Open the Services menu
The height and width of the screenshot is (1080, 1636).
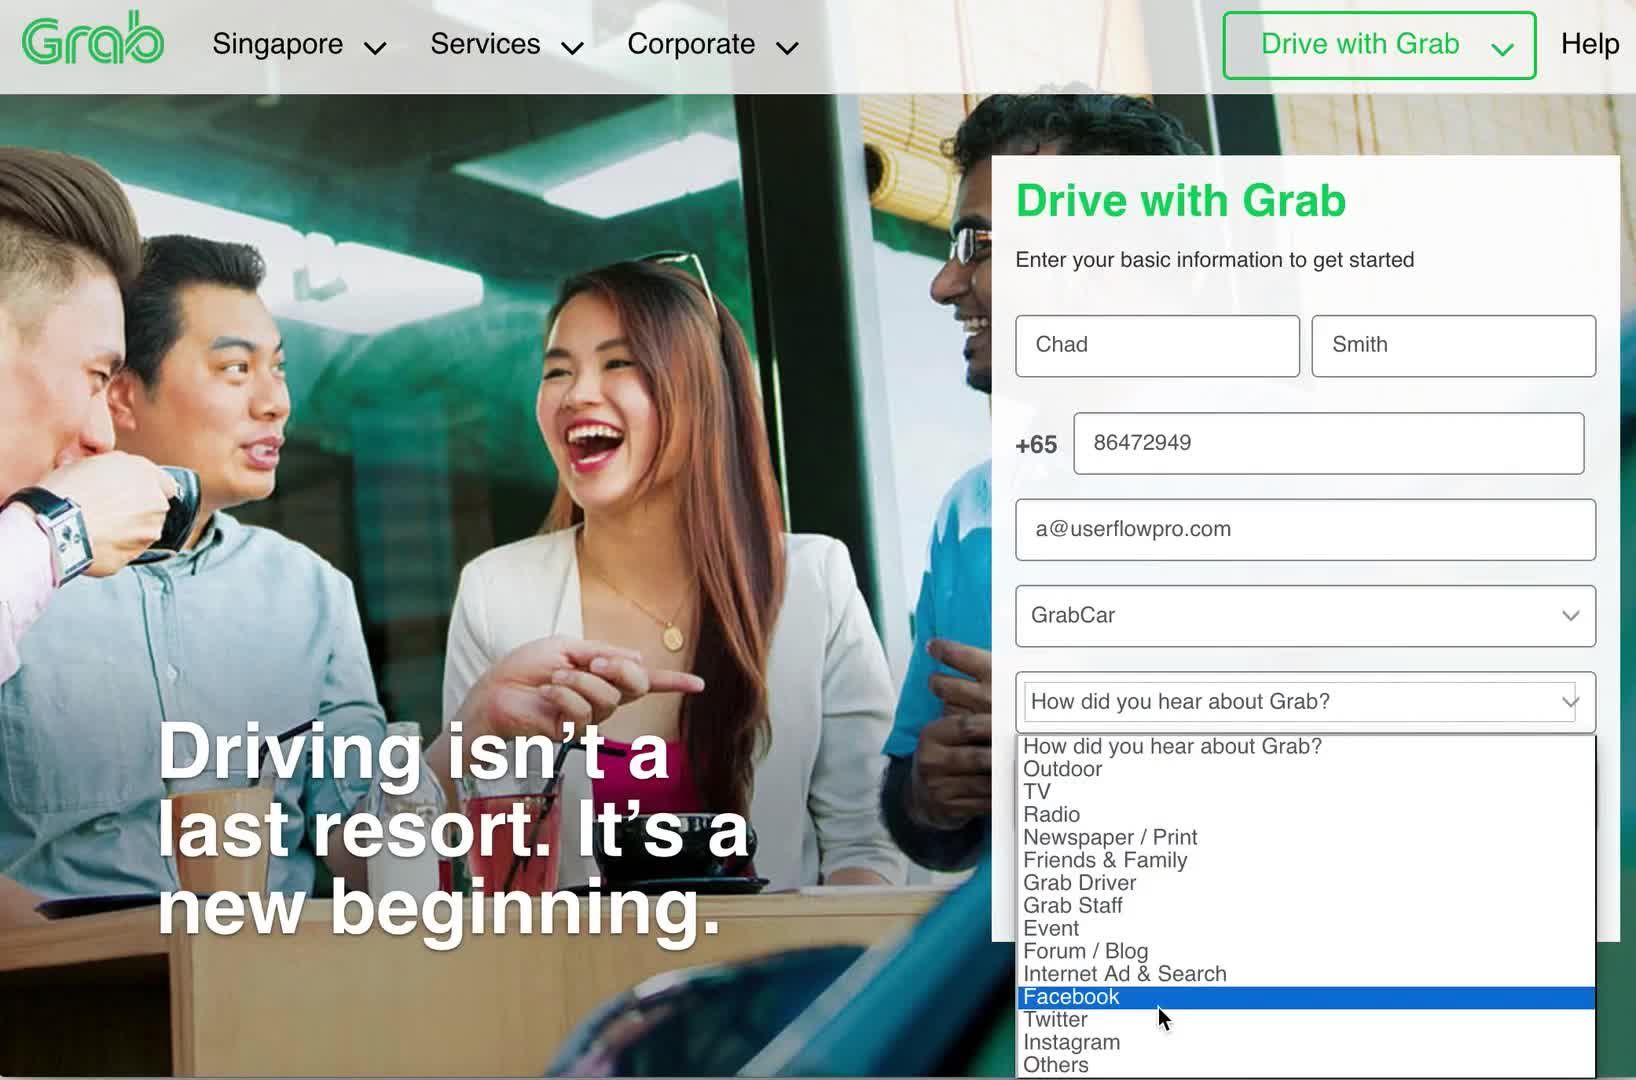click(506, 45)
